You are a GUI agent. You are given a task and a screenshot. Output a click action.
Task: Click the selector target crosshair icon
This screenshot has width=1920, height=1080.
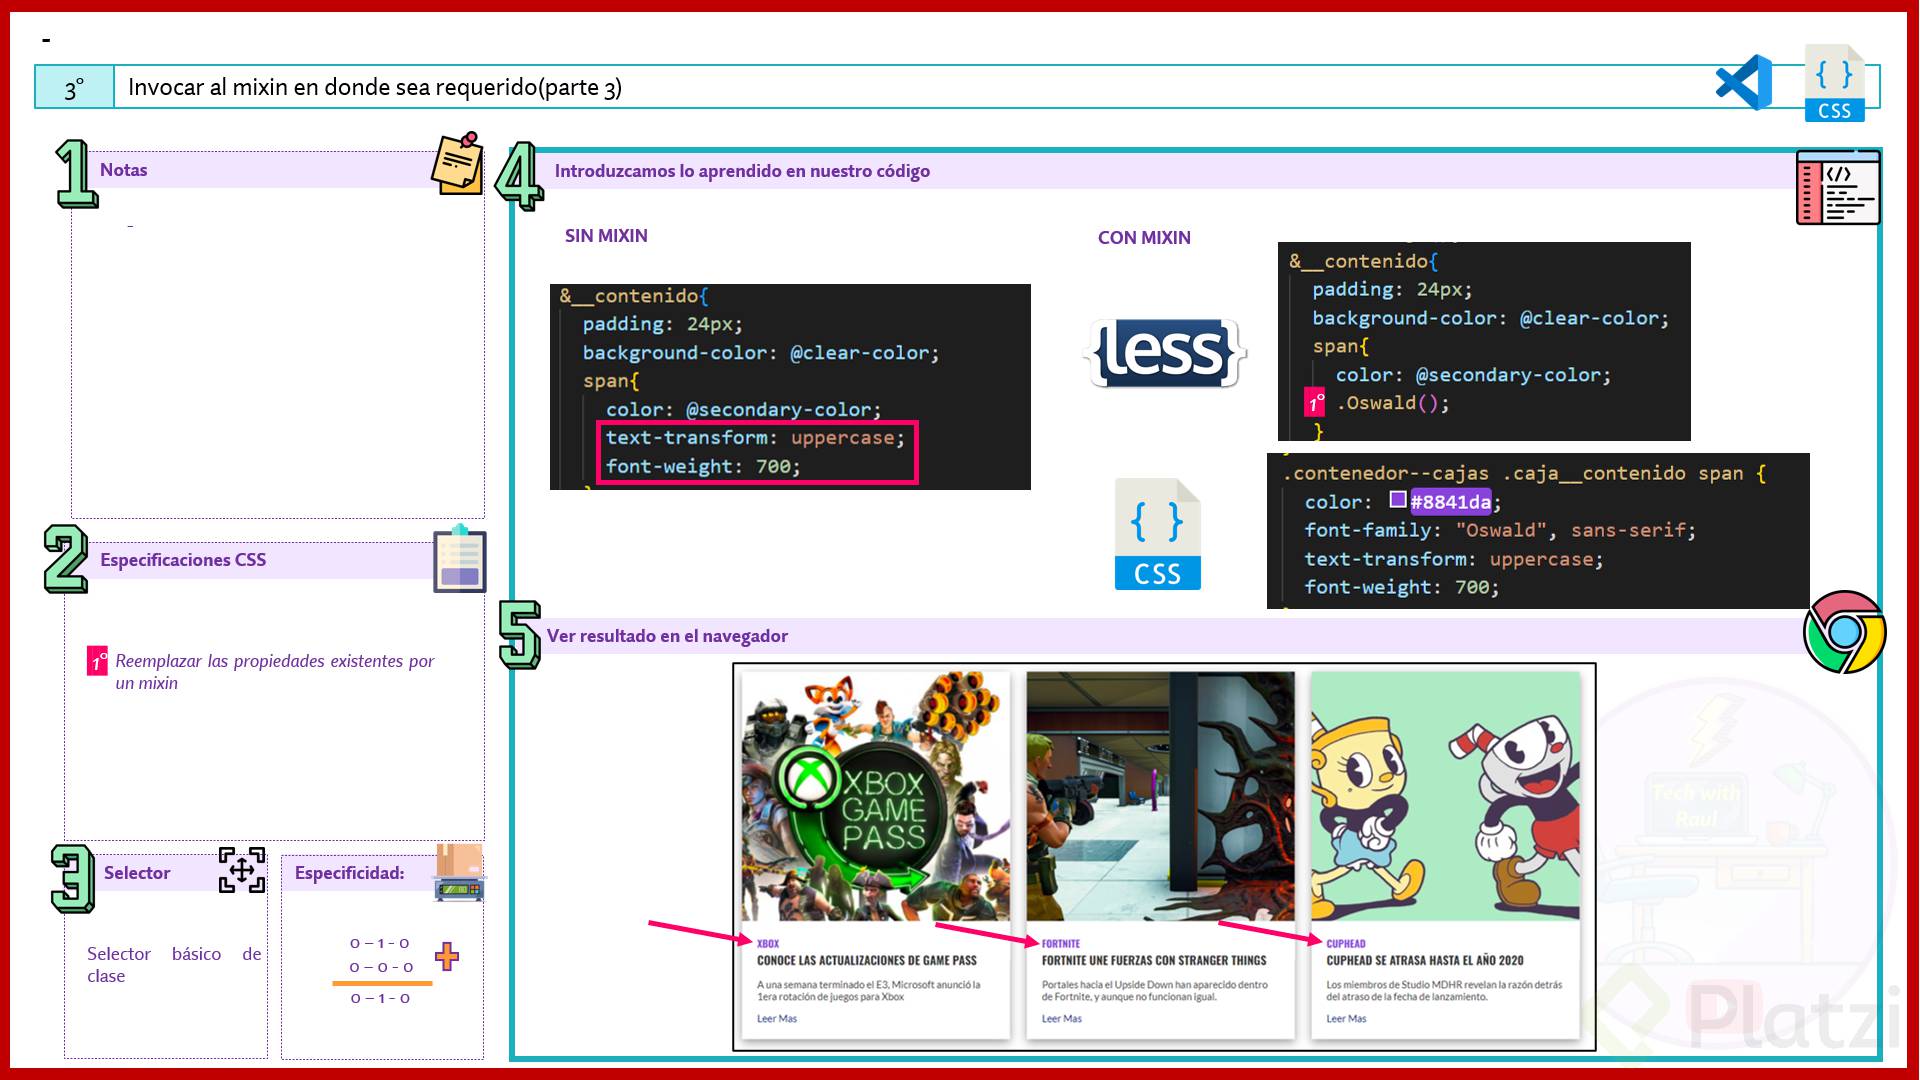[x=242, y=870]
